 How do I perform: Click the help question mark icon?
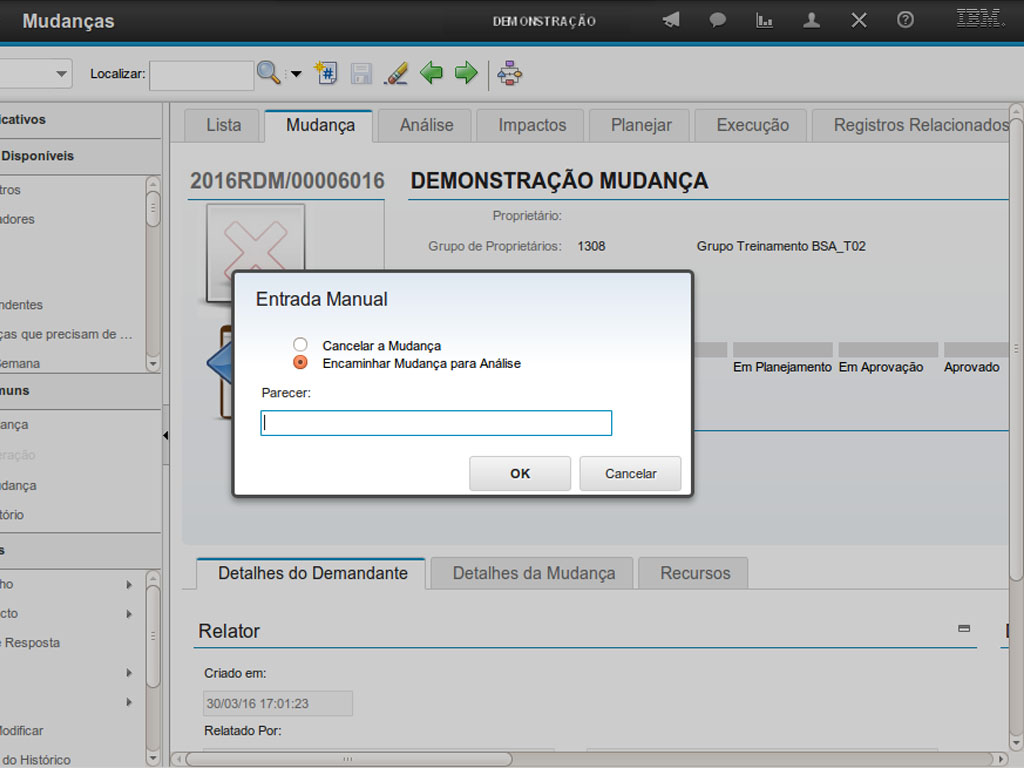905,20
